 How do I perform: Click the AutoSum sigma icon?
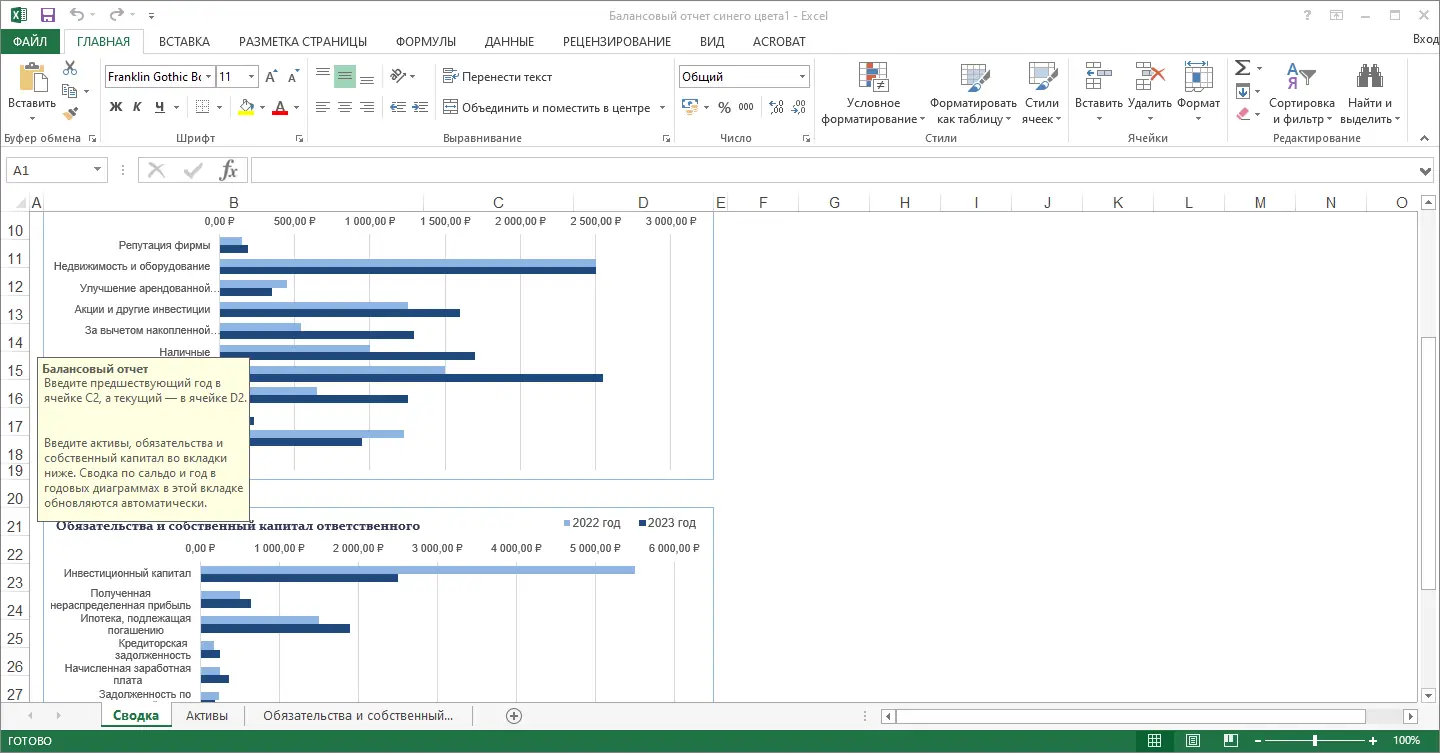pyautogui.click(x=1242, y=68)
